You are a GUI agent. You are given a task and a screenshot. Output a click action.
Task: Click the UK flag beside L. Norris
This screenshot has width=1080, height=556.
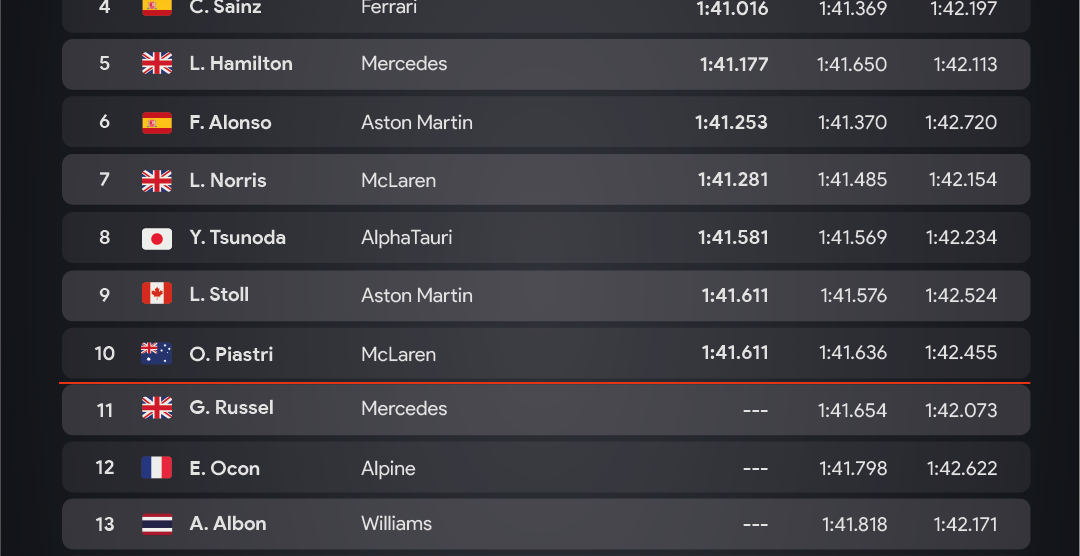pyautogui.click(x=157, y=181)
